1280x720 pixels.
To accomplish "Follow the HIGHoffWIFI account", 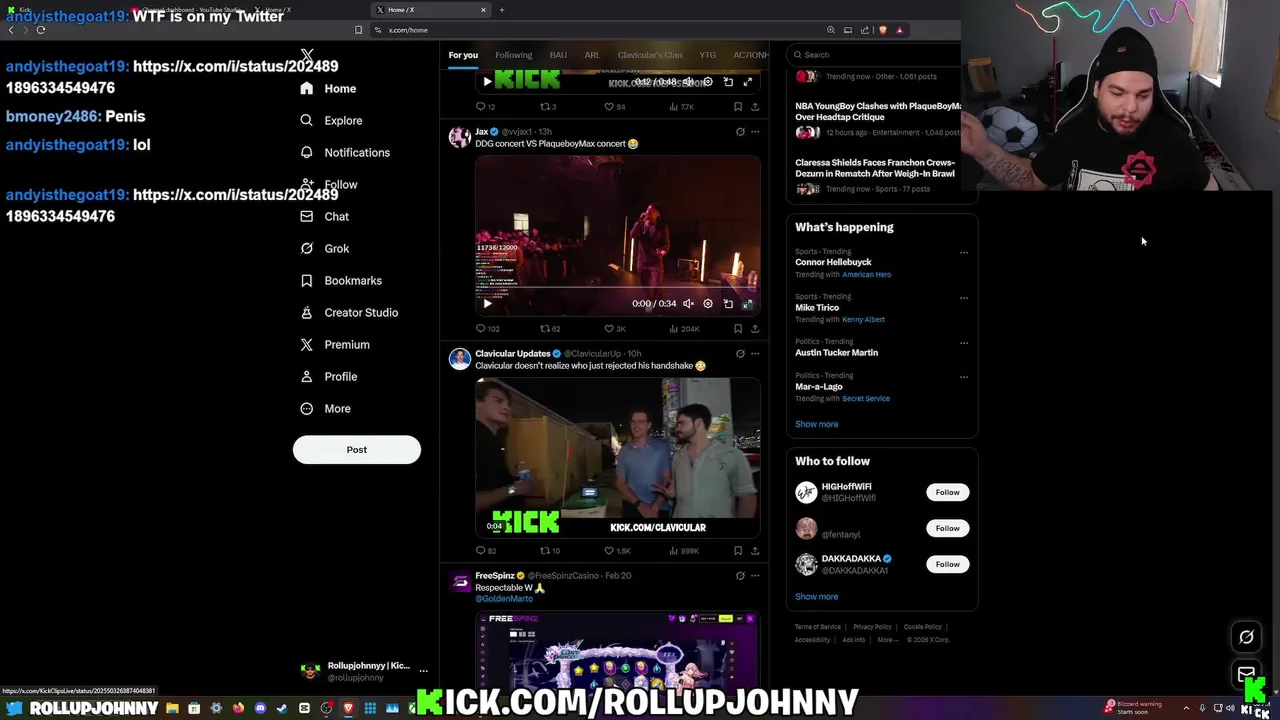I will (947, 492).
